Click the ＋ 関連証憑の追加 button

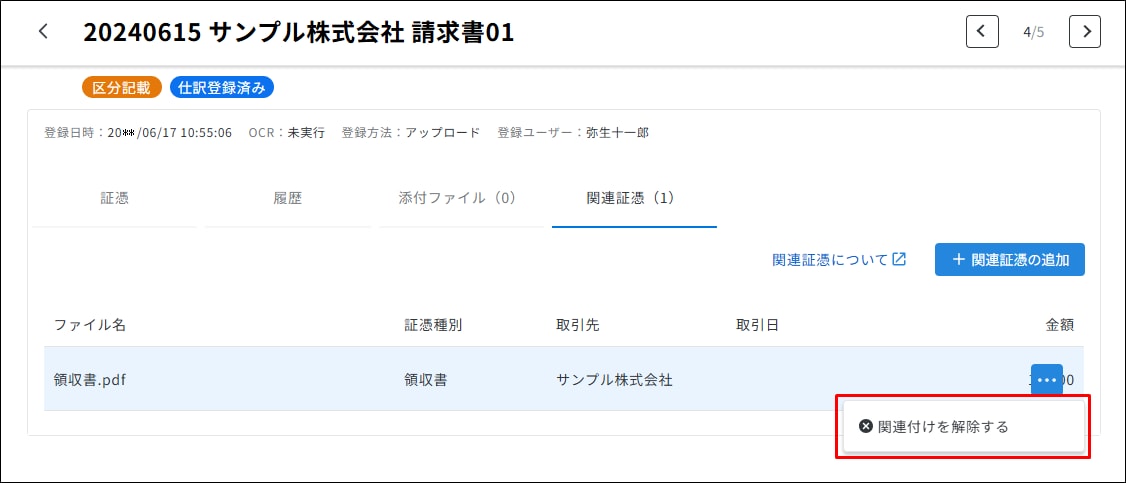click(x=1009, y=260)
